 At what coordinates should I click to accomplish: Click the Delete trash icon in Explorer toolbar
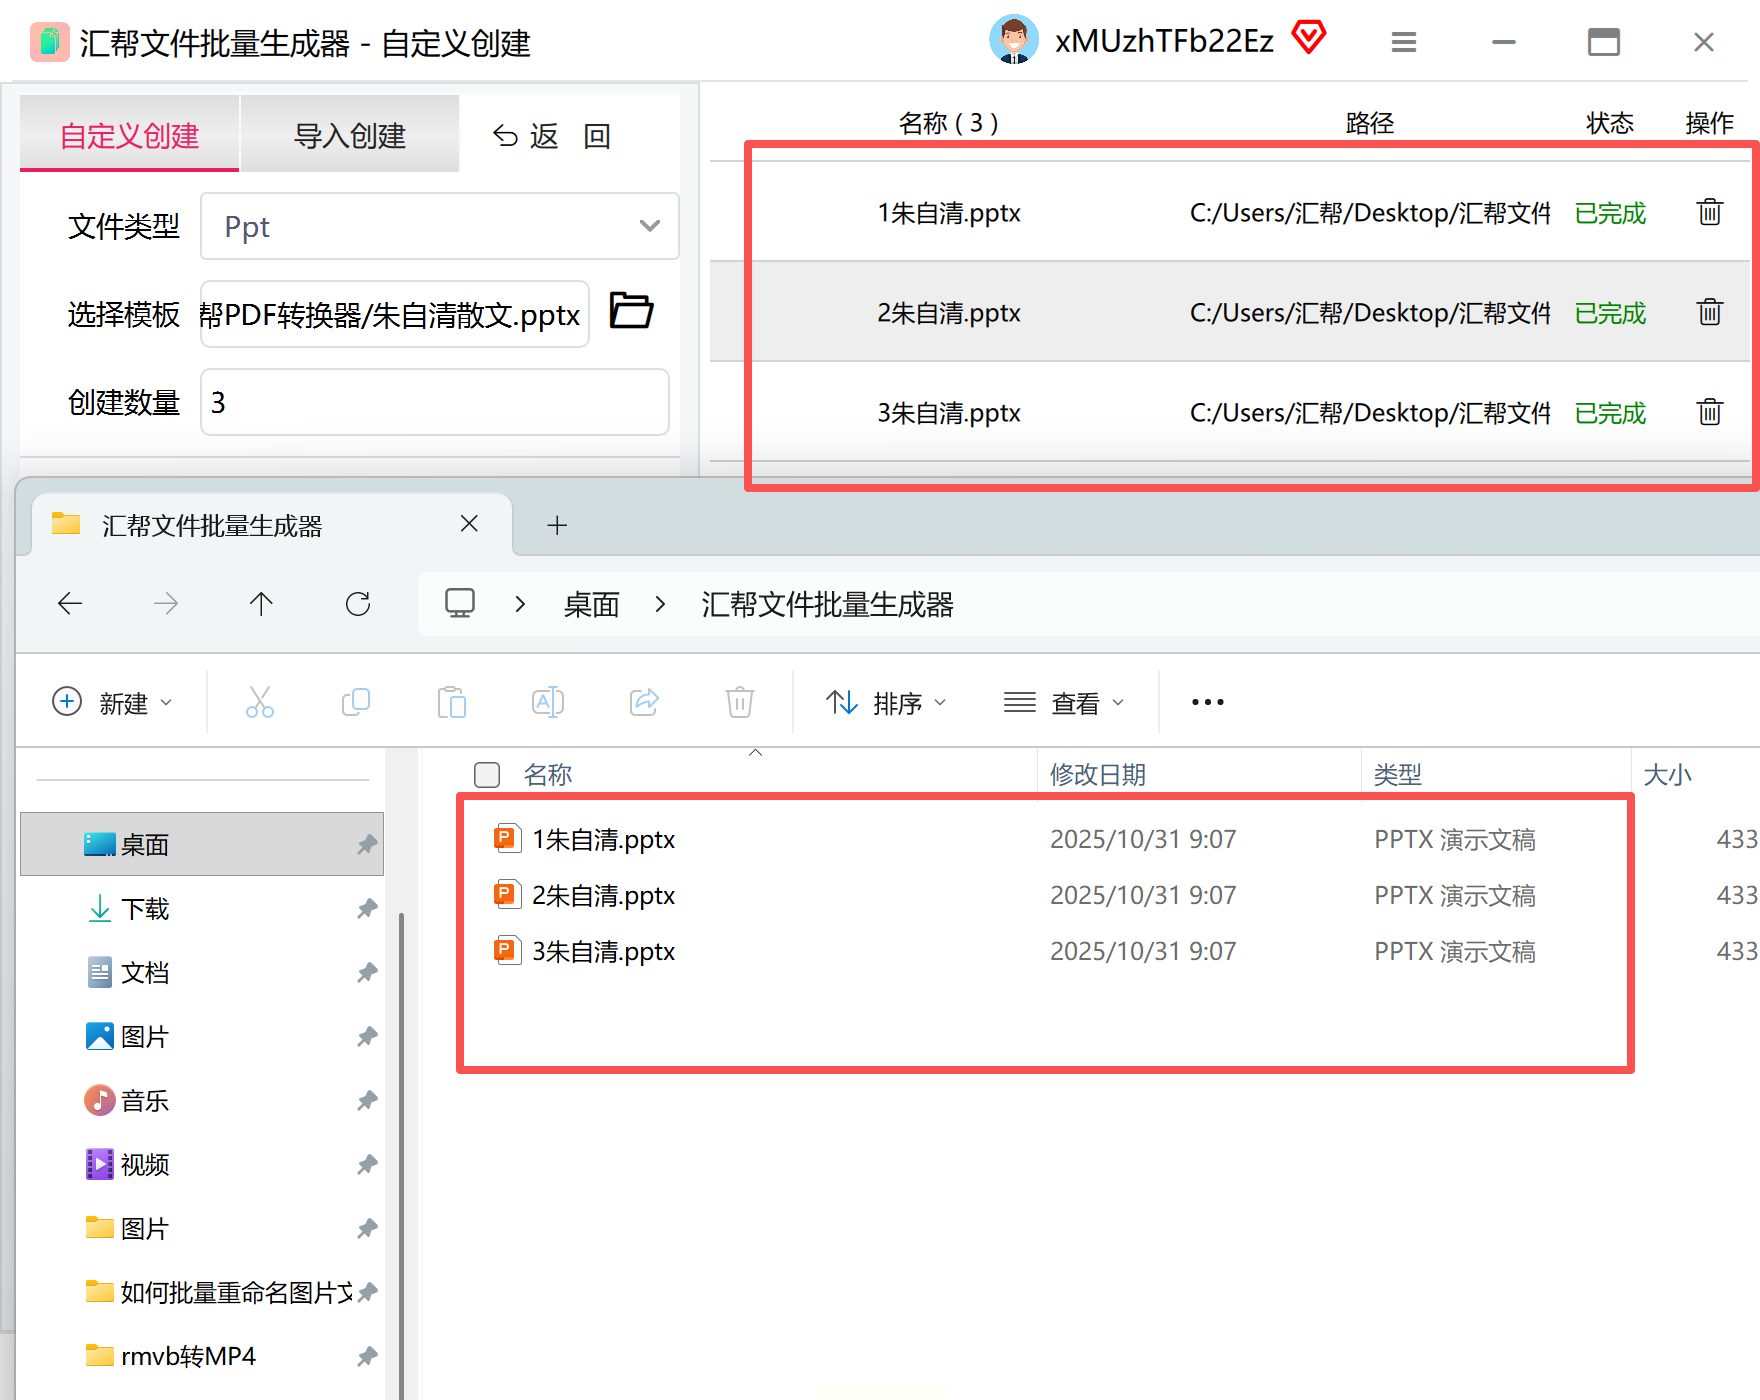tap(739, 702)
